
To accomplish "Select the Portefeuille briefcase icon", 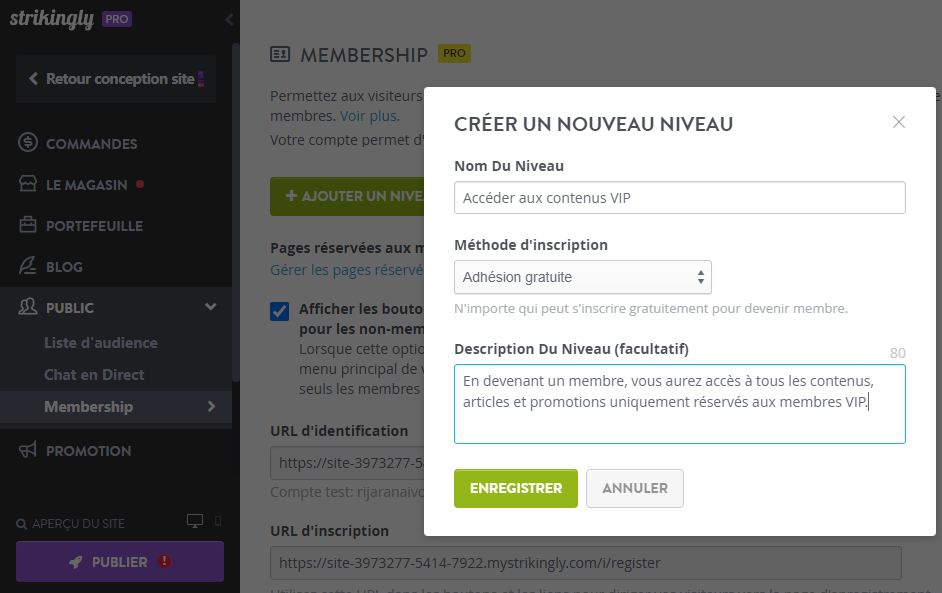I will click(28, 225).
